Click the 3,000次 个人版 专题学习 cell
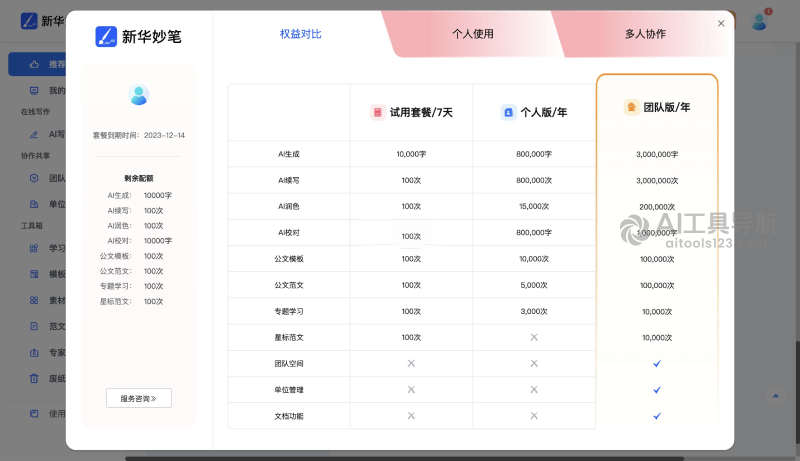The height and width of the screenshot is (461, 800). pos(534,311)
